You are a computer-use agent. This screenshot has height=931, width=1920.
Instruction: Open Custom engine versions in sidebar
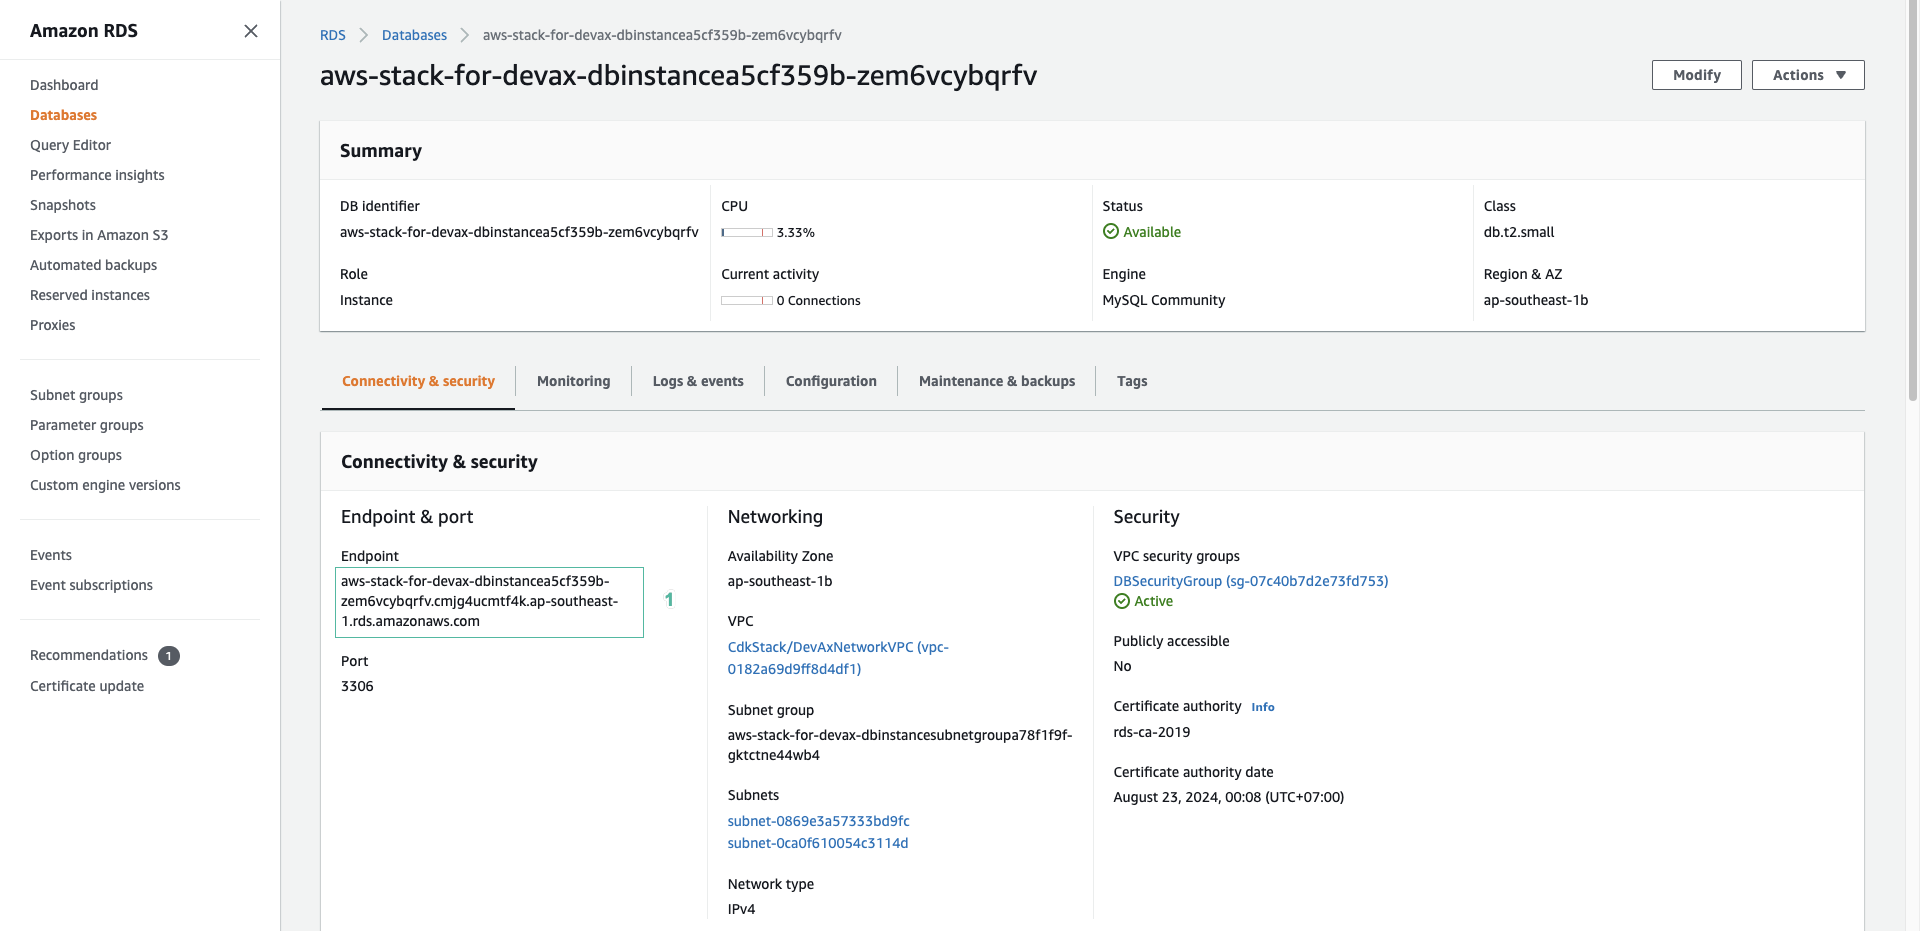[105, 485]
